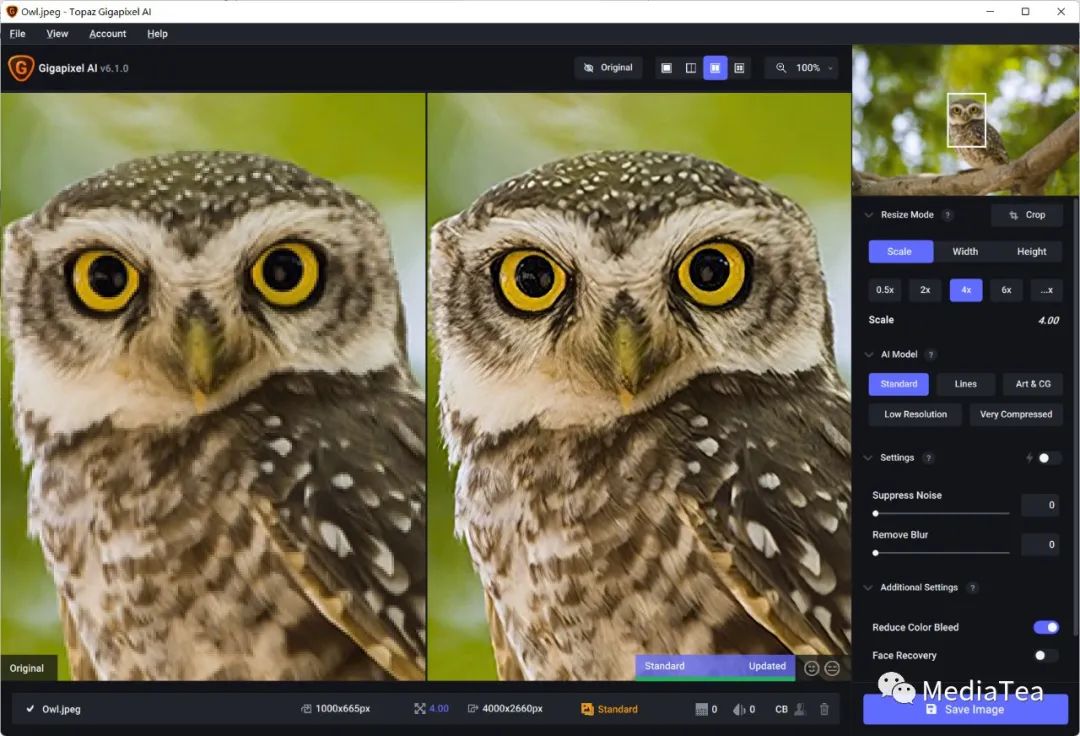The width and height of the screenshot is (1080, 736).
Task: Collapse the Resize Mode section
Action: (869, 215)
